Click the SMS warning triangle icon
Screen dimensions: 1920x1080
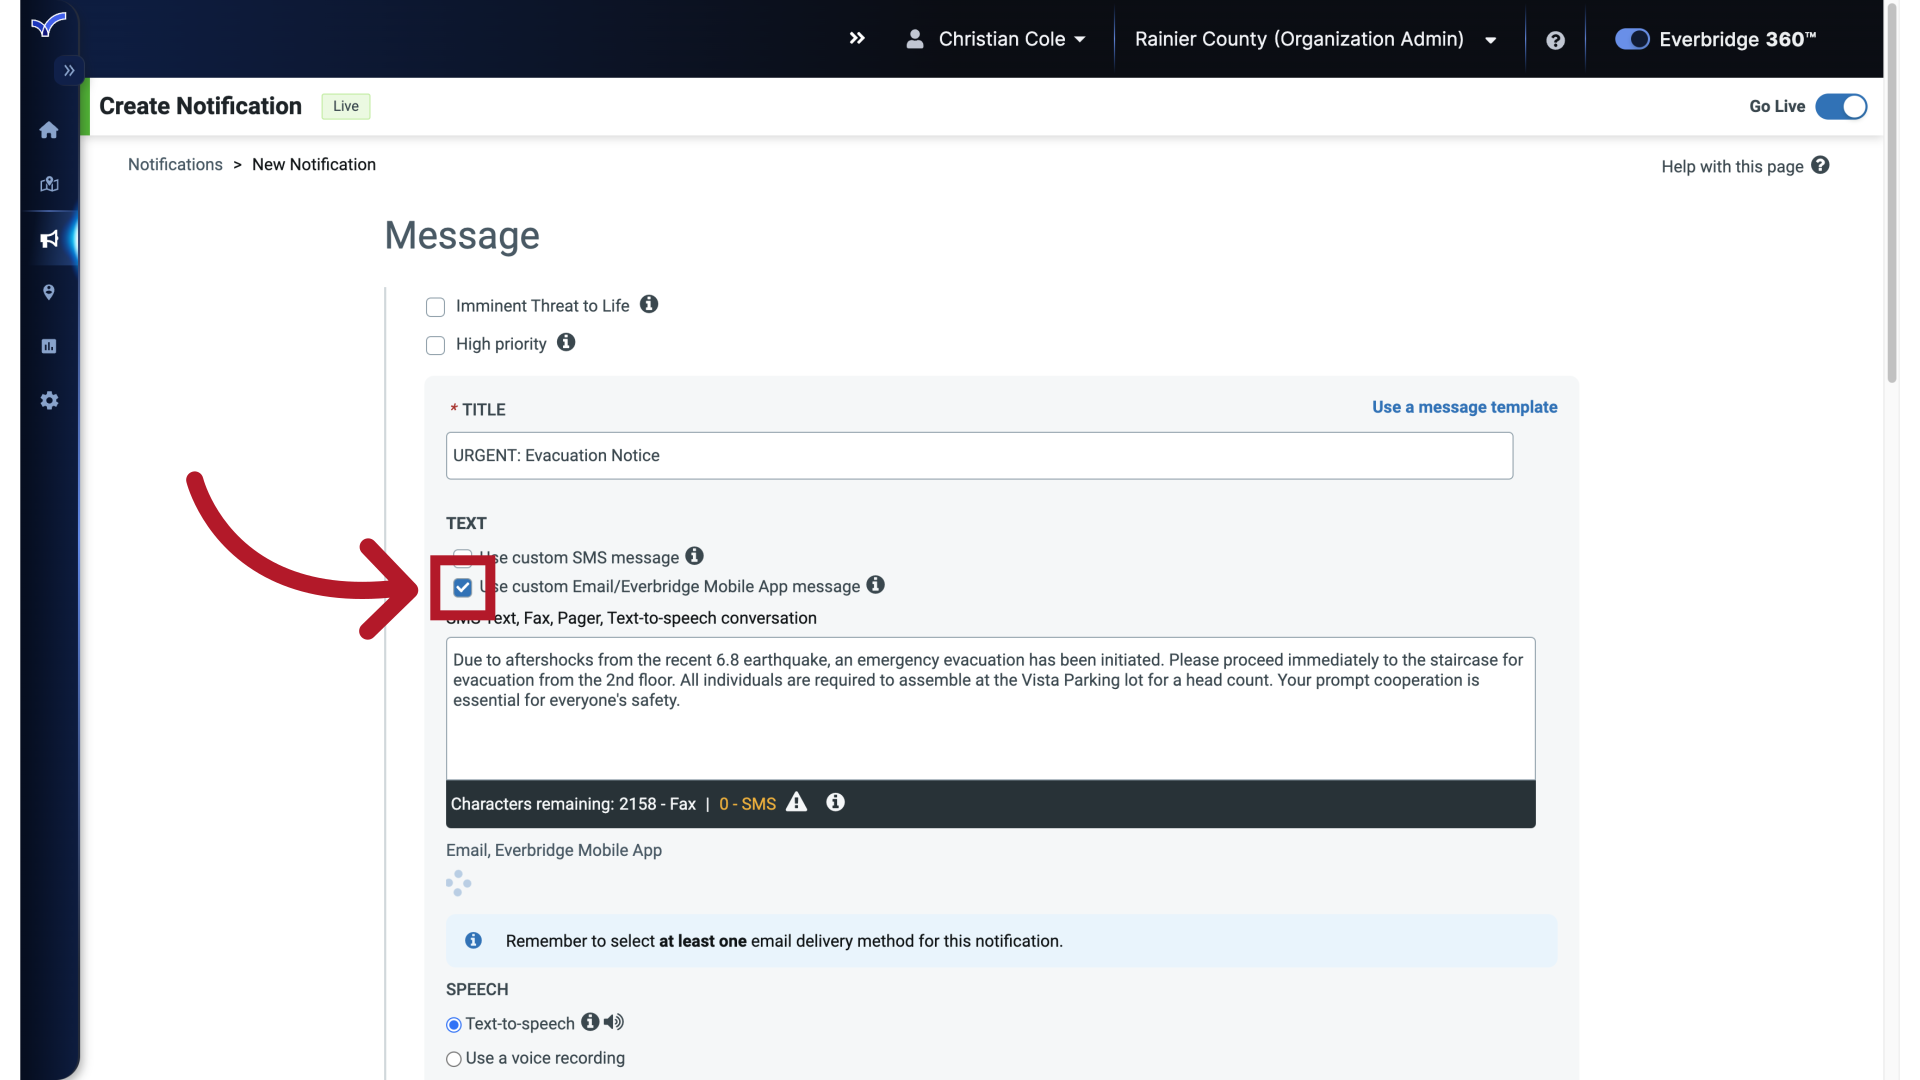796,803
